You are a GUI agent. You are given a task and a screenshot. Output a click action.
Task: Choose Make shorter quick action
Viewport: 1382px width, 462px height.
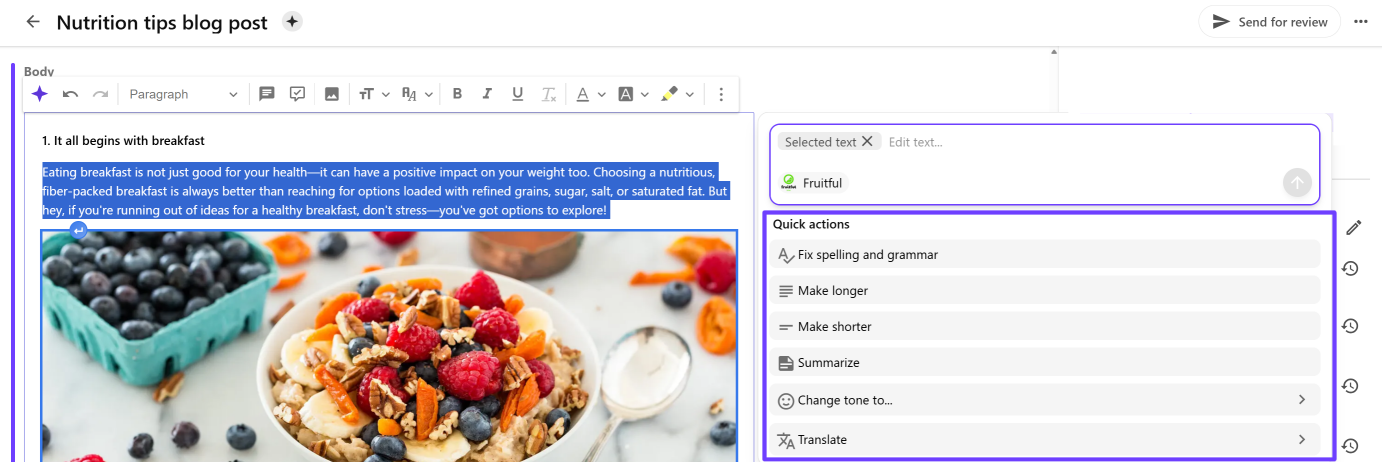coord(1045,326)
